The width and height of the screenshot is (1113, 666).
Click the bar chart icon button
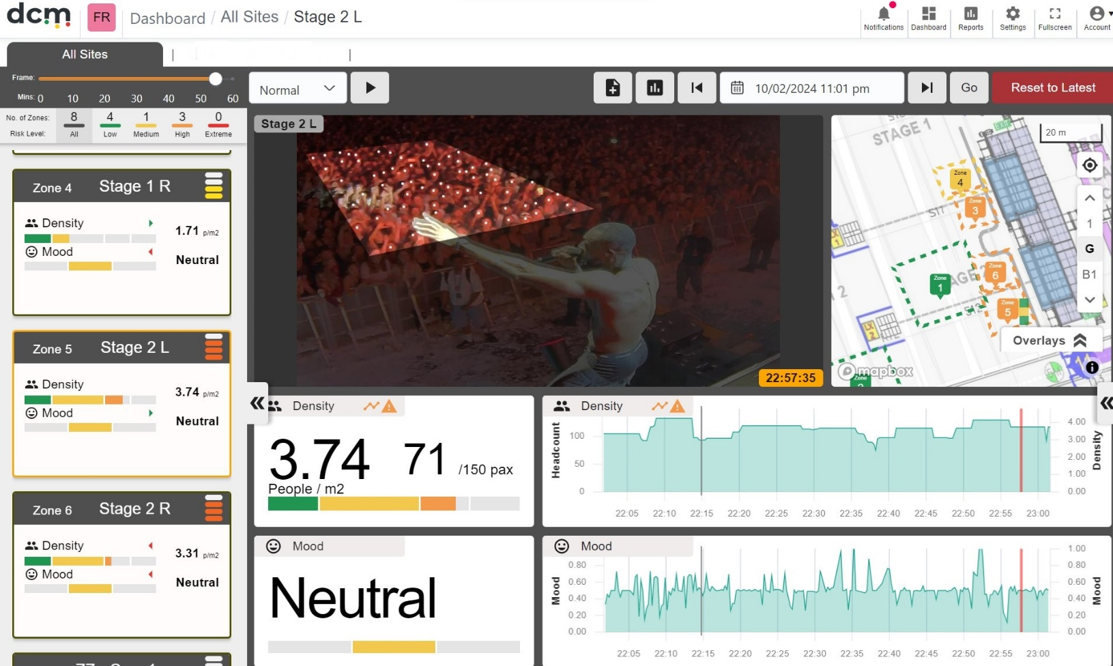[x=654, y=88]
